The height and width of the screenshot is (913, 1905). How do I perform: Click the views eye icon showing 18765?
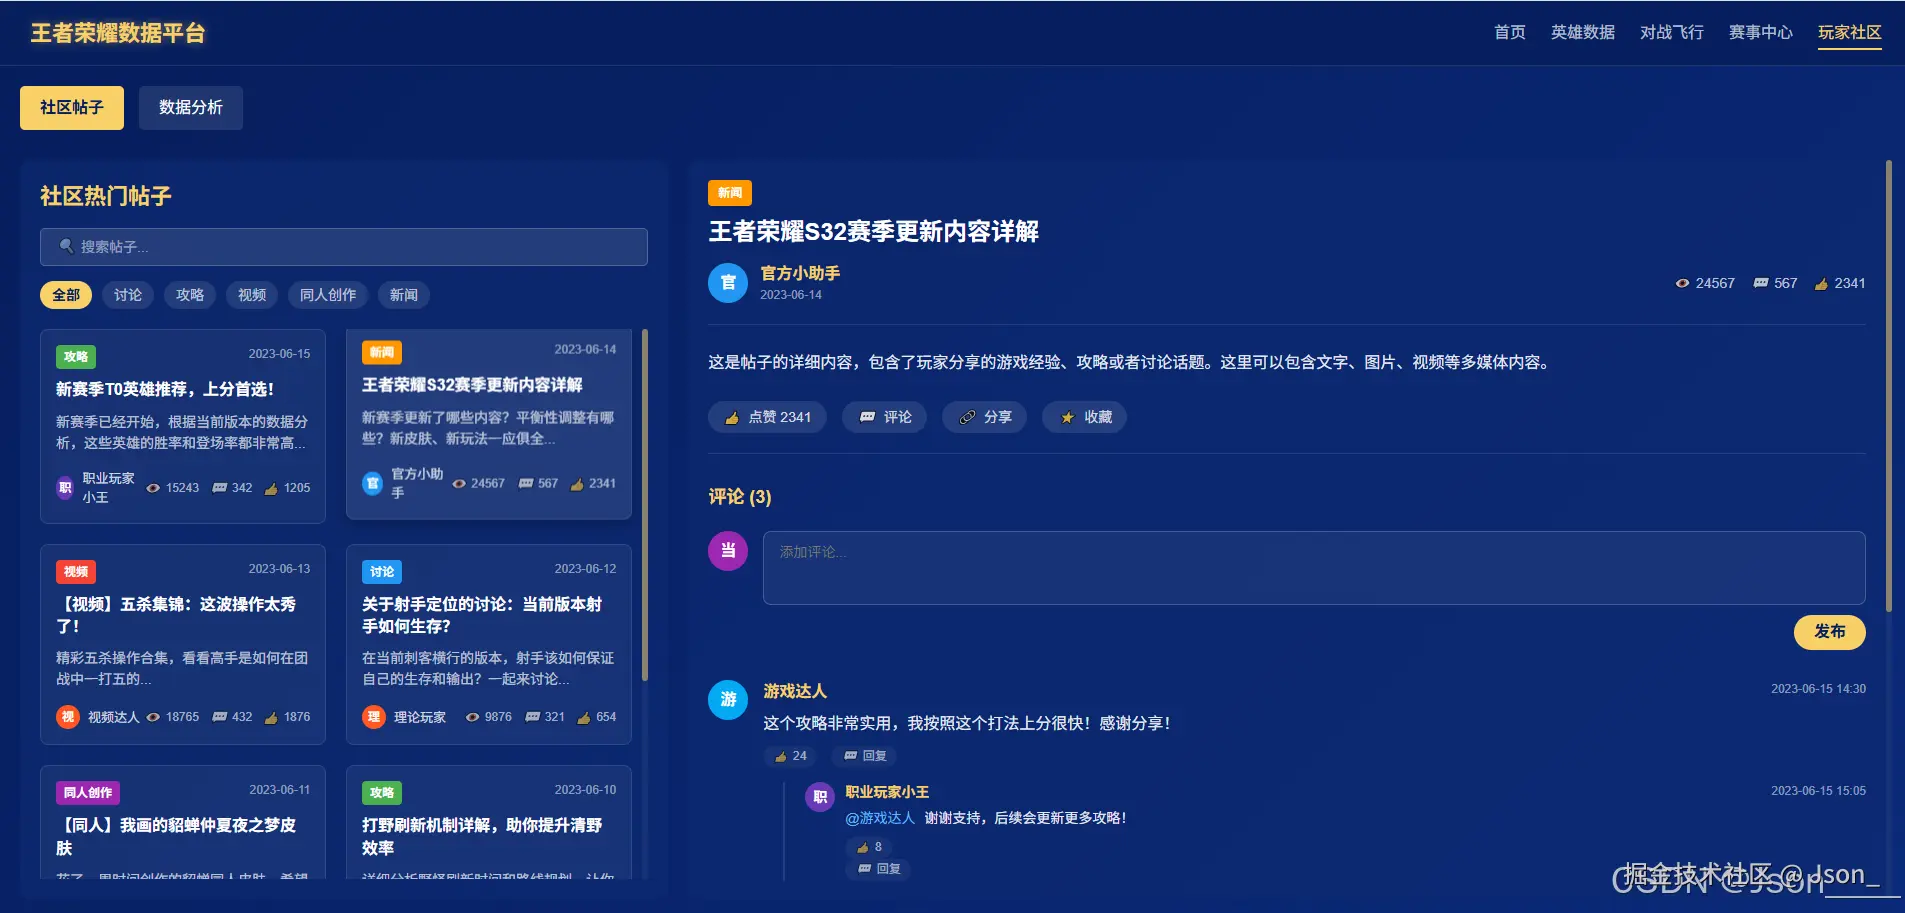tap(153, 717)
